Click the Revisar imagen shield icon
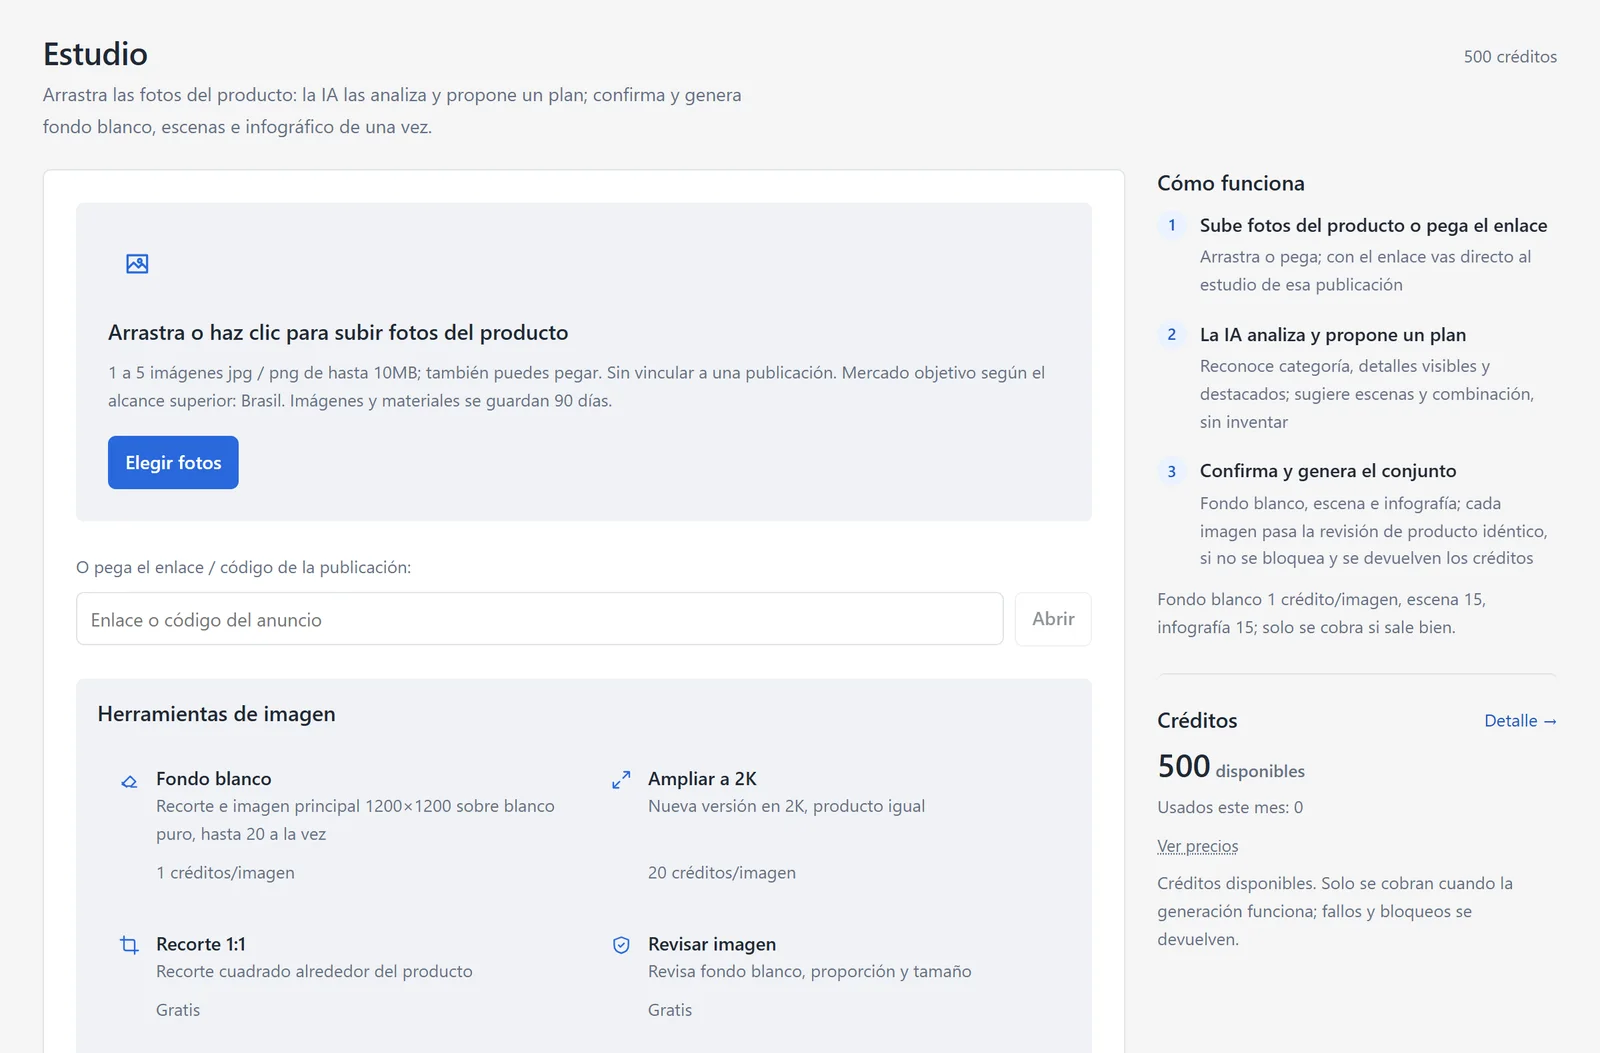 tap(621, 945)
